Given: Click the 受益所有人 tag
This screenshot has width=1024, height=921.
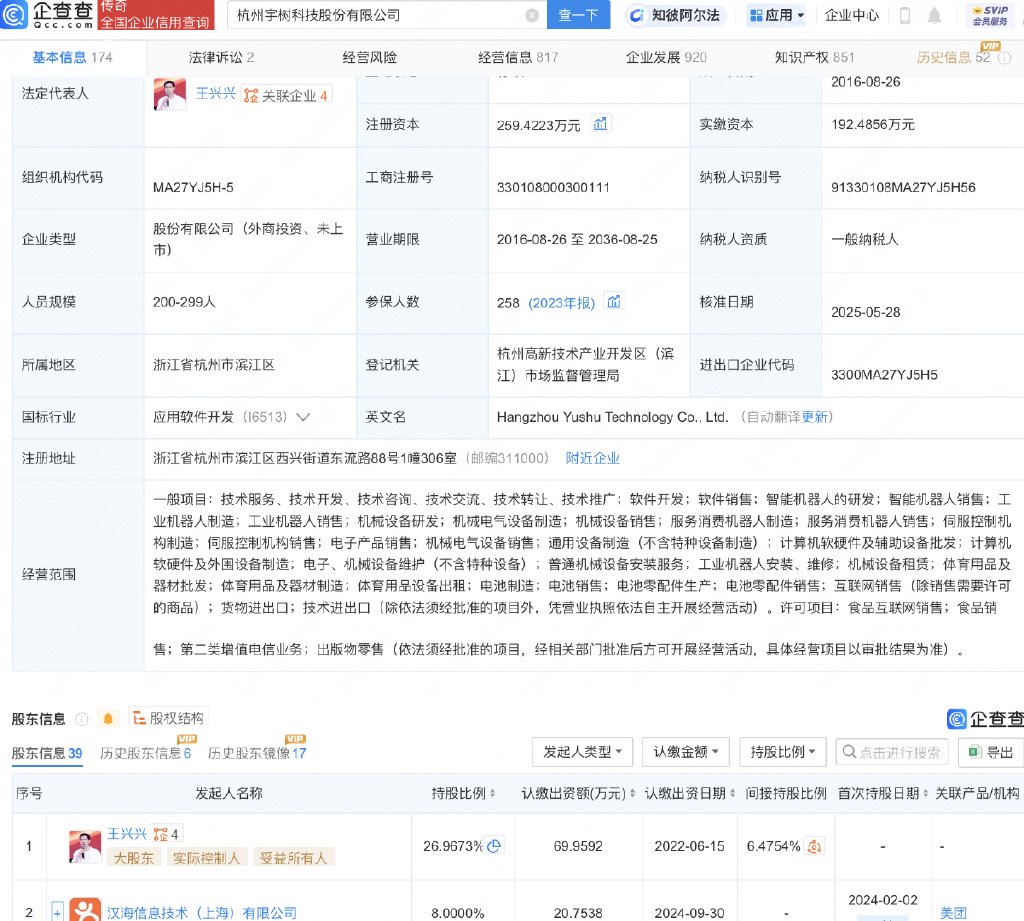Looking at the screenshot, I should (293, 858).
